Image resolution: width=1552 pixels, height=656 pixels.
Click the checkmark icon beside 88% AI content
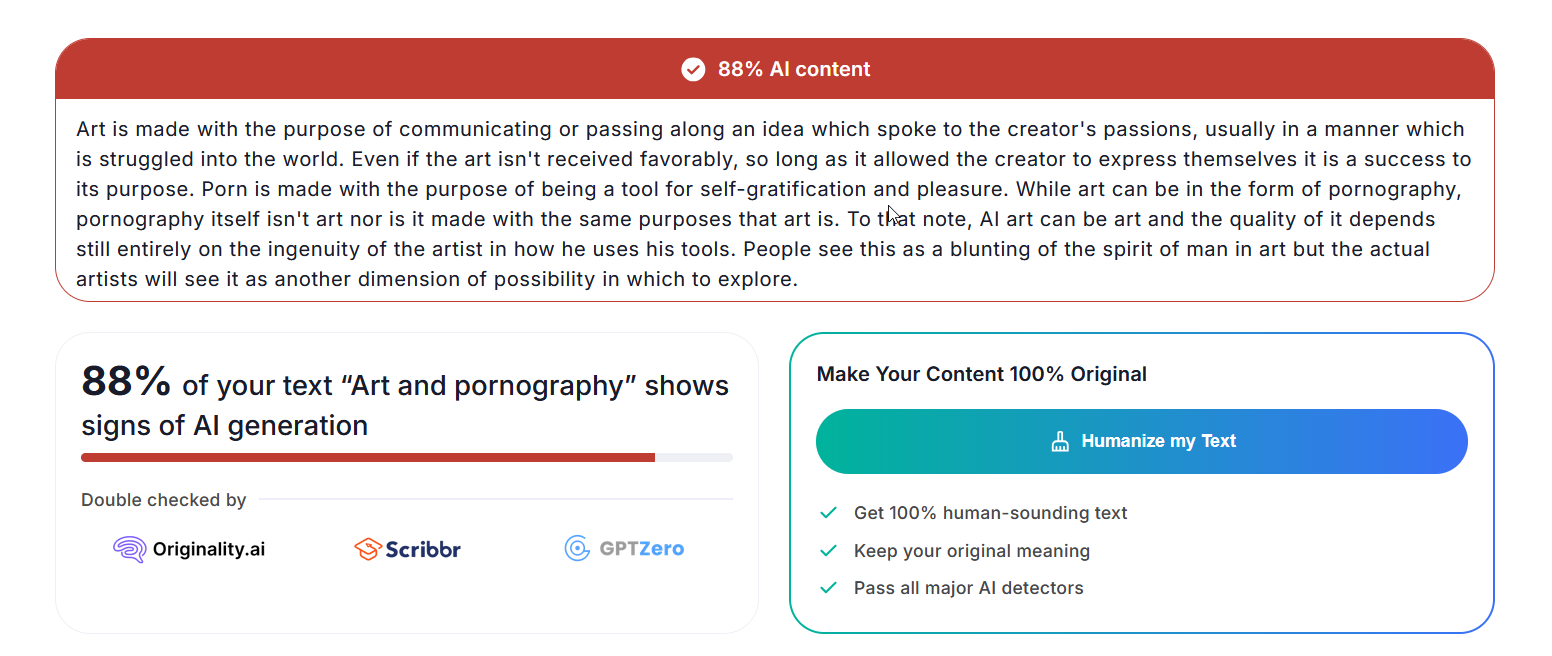pyautogui.click(x=693, y=69)
